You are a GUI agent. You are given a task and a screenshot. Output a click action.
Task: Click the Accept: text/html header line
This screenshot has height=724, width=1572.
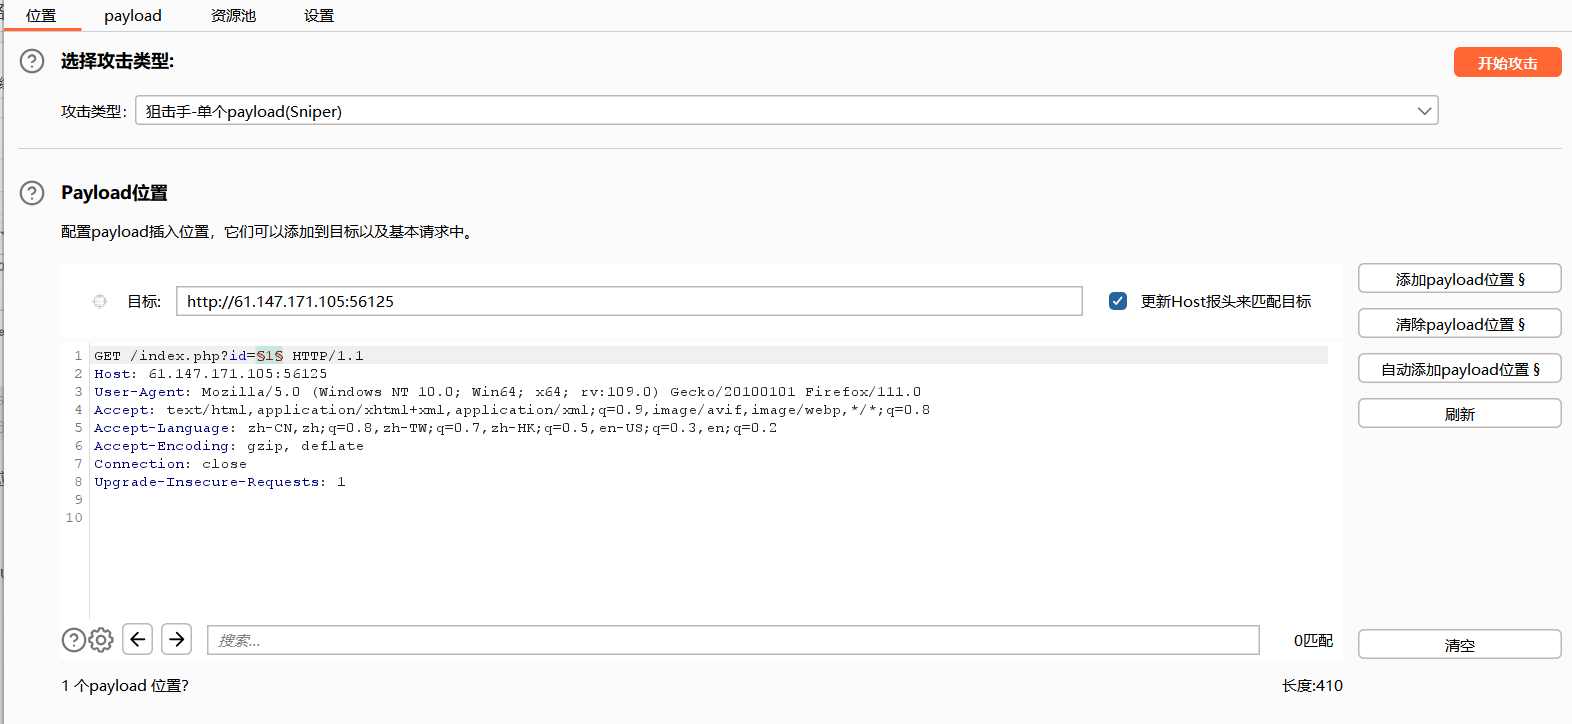click(512, 410)
